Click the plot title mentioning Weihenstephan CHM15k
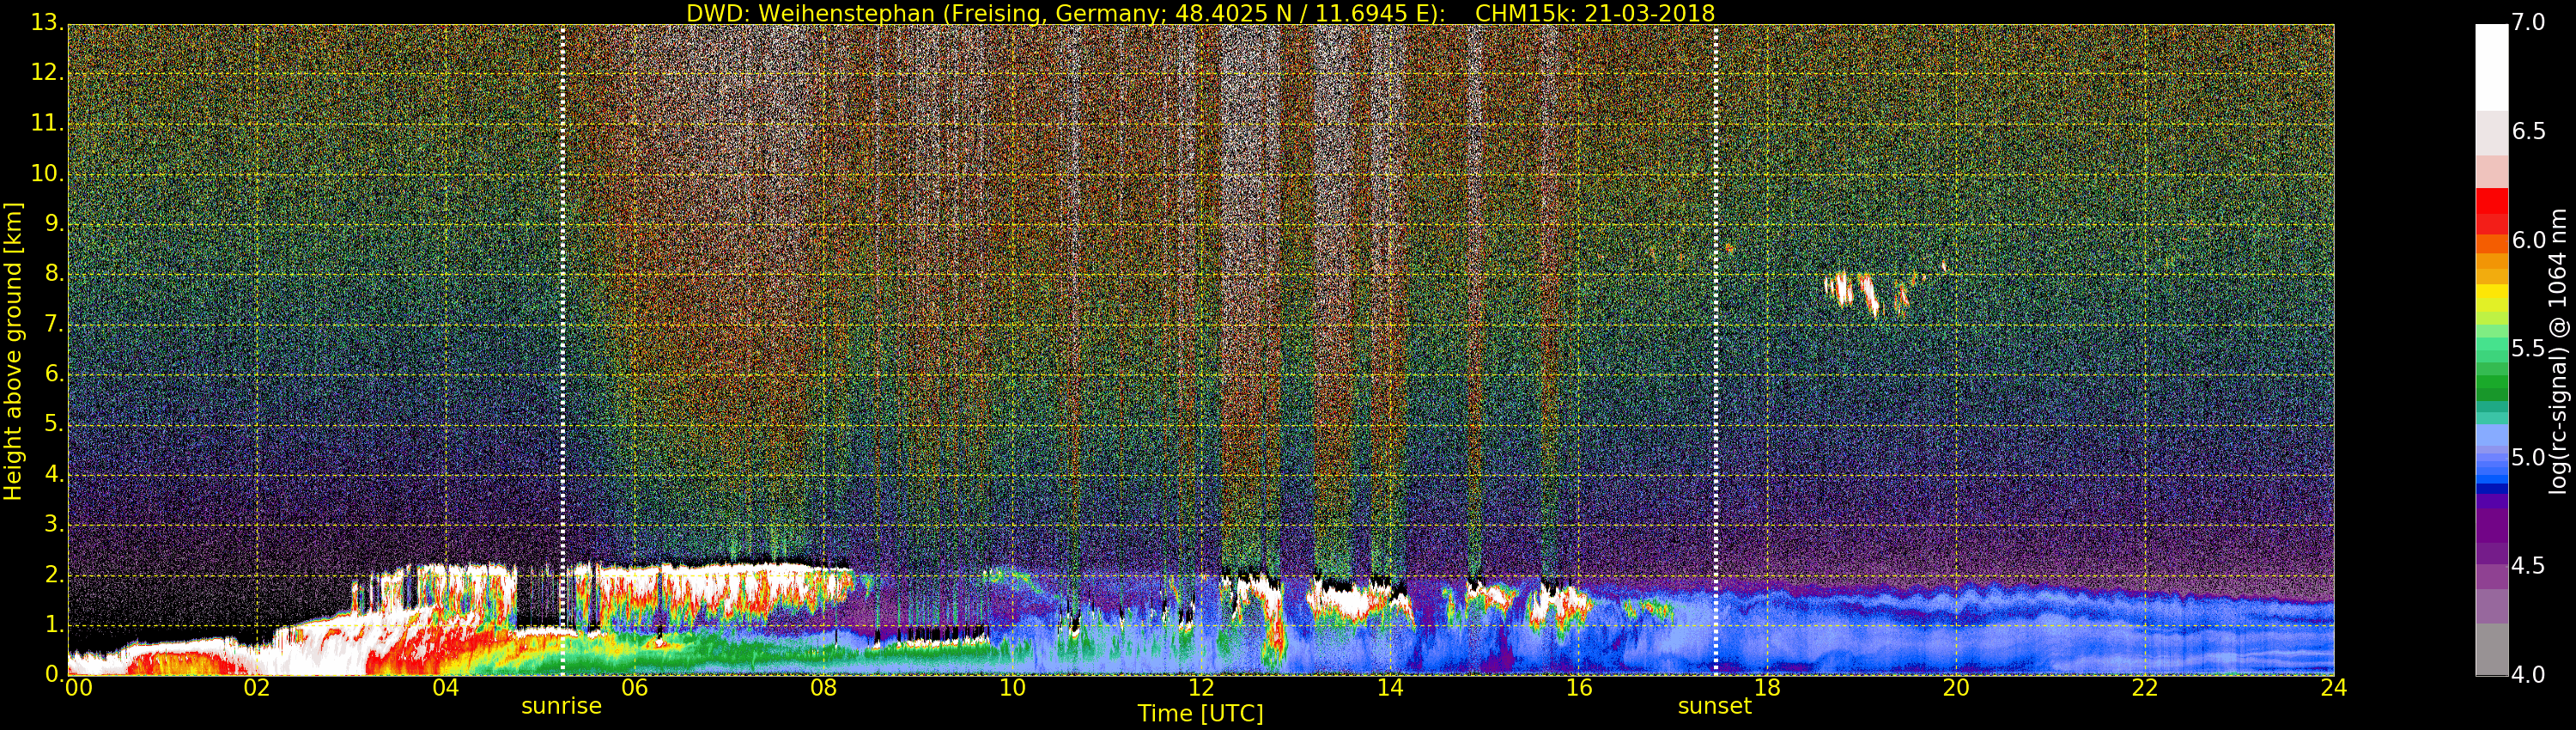The width and height of the screenshot is (2576, 730). pyautogui.click(x=1200, y=13)
